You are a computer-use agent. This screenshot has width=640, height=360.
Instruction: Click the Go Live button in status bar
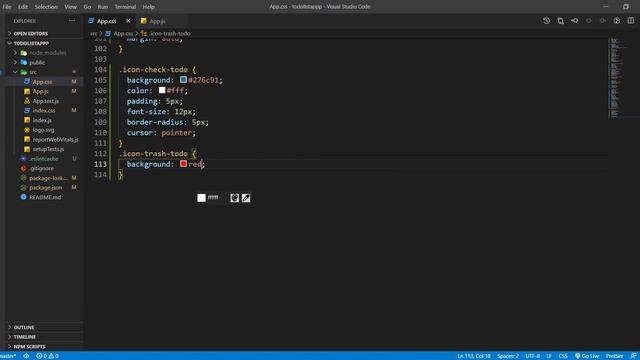(587, 356)
